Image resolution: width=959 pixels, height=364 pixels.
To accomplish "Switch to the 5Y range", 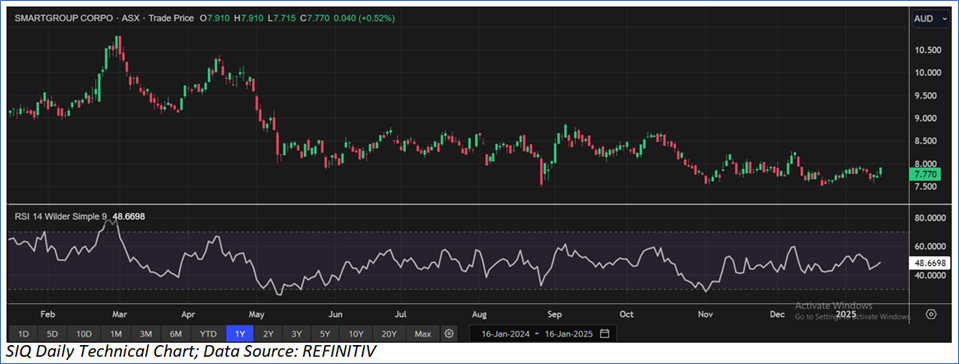I will 325,334.
